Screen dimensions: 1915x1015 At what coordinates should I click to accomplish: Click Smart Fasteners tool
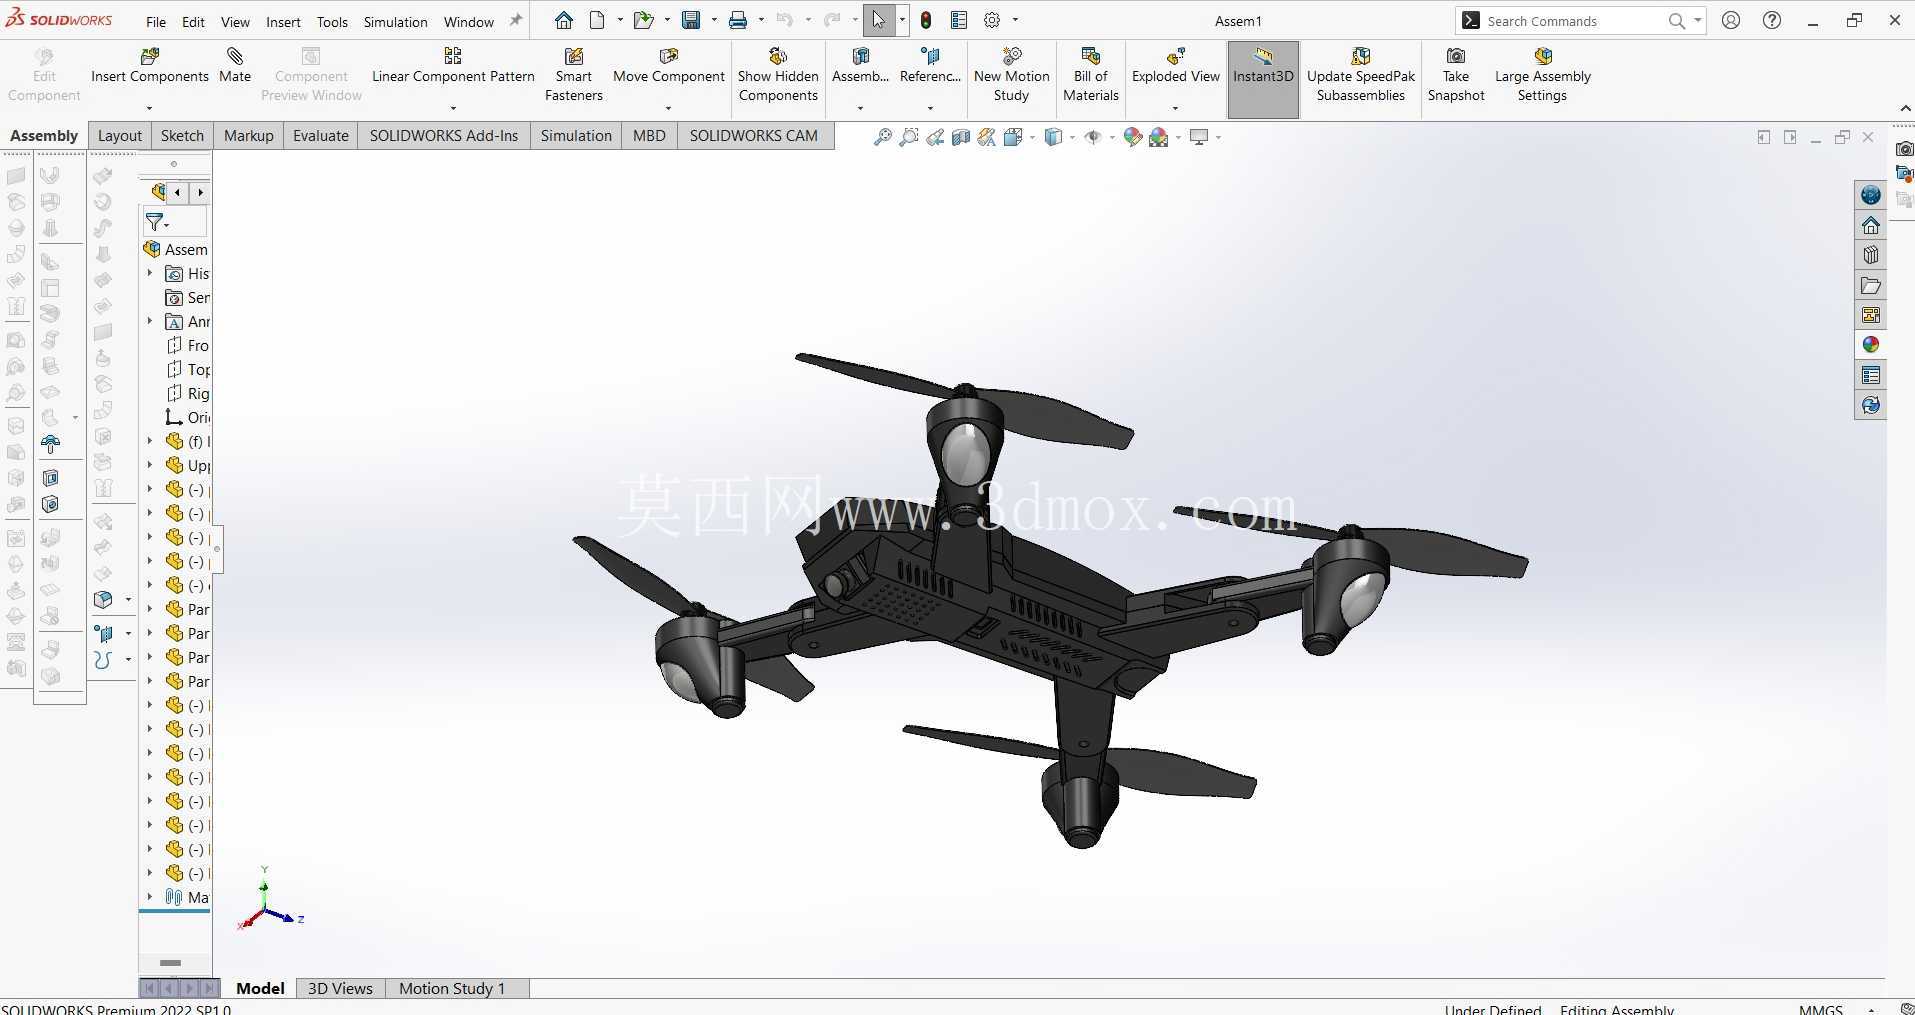pos(573,74)
